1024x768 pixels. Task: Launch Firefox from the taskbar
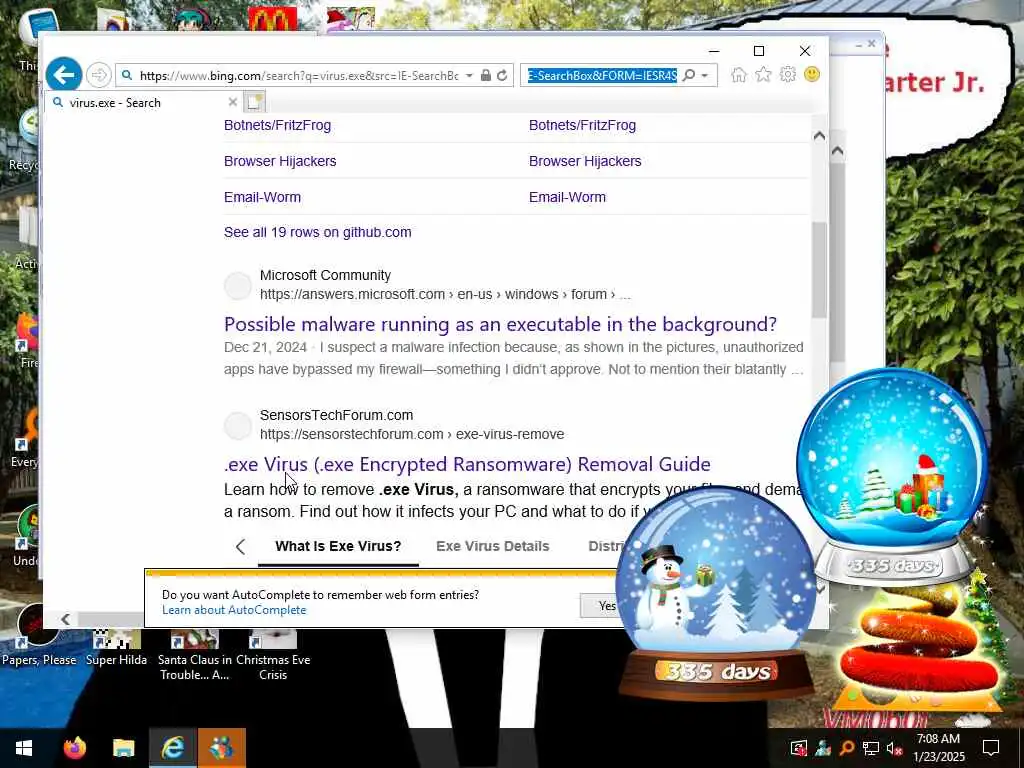tap(74, 748)
